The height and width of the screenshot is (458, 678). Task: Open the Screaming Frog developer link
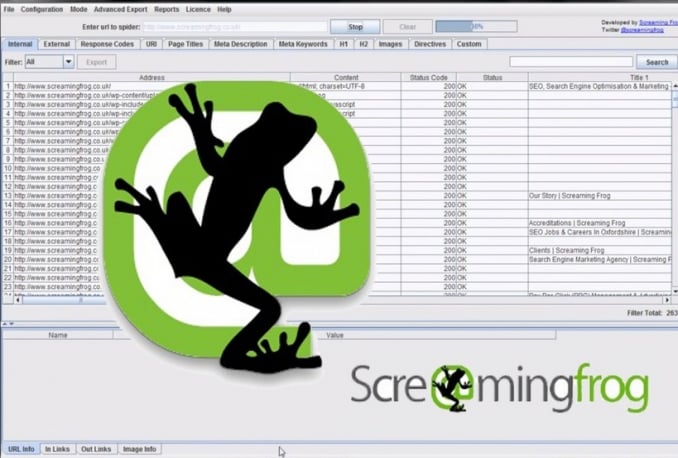click(x=650, y=21)
